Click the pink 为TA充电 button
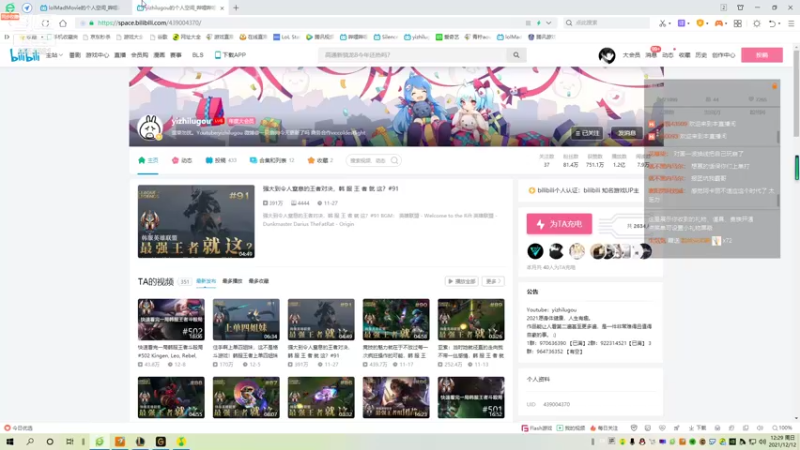This screenshot has width=800, height=450. [559, 224]
